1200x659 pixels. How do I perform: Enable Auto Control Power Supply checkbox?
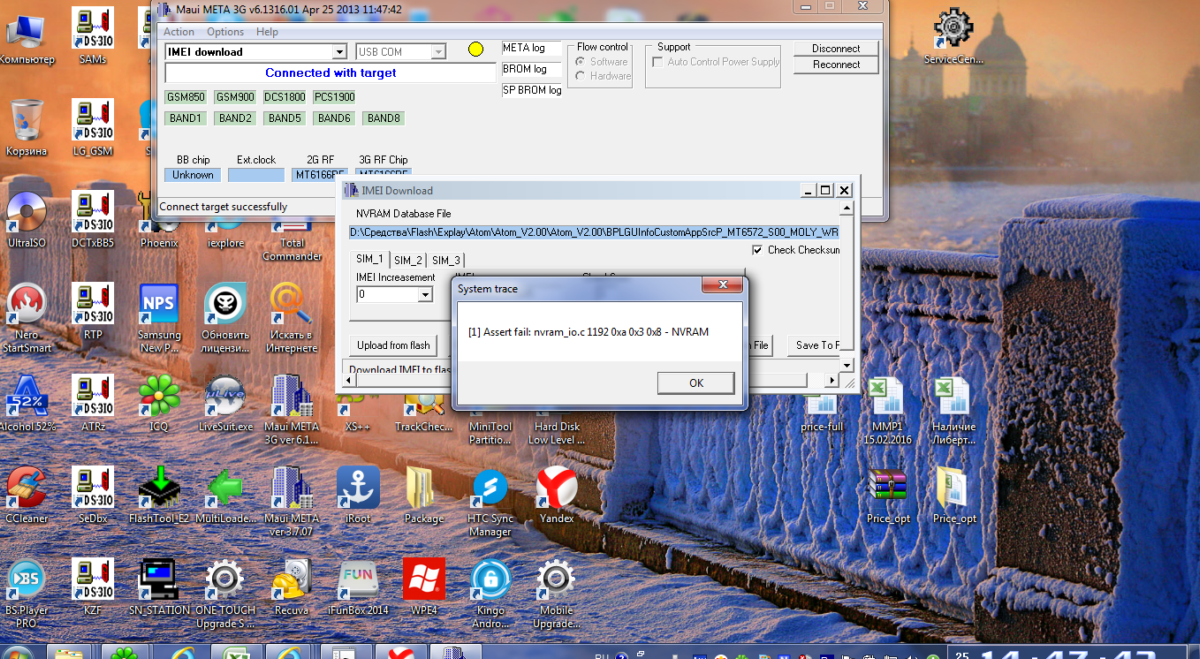click(657, 62)
